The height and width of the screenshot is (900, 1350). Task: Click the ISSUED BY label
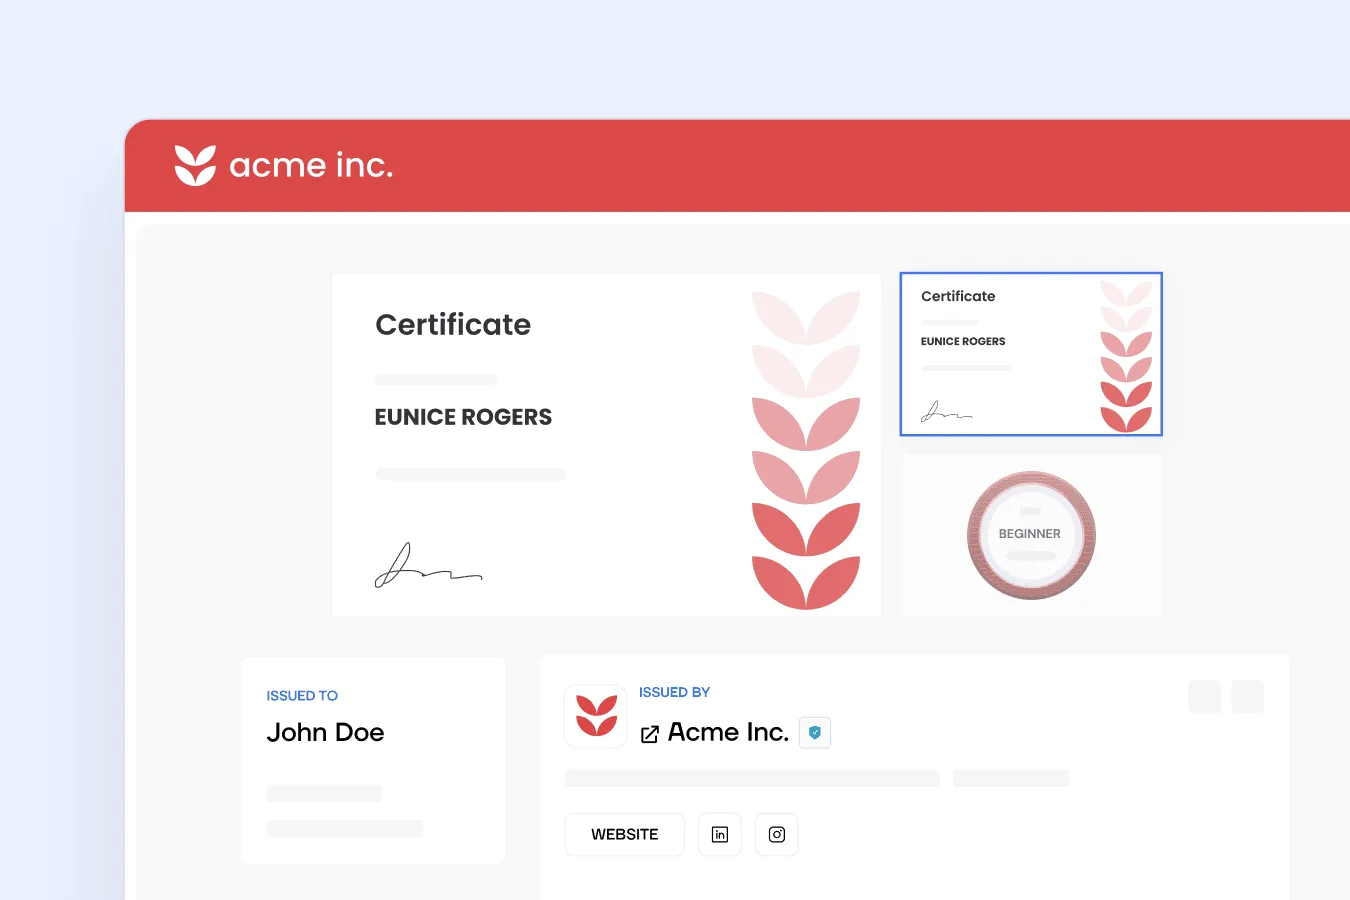tap(674, 692)
